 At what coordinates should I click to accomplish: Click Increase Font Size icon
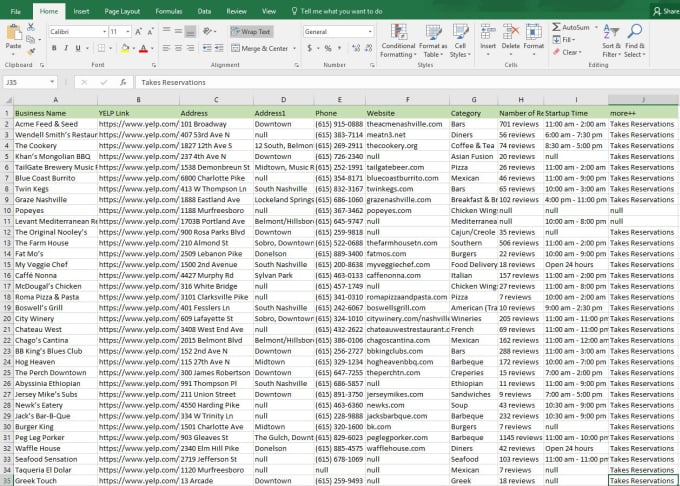point(138,32)
